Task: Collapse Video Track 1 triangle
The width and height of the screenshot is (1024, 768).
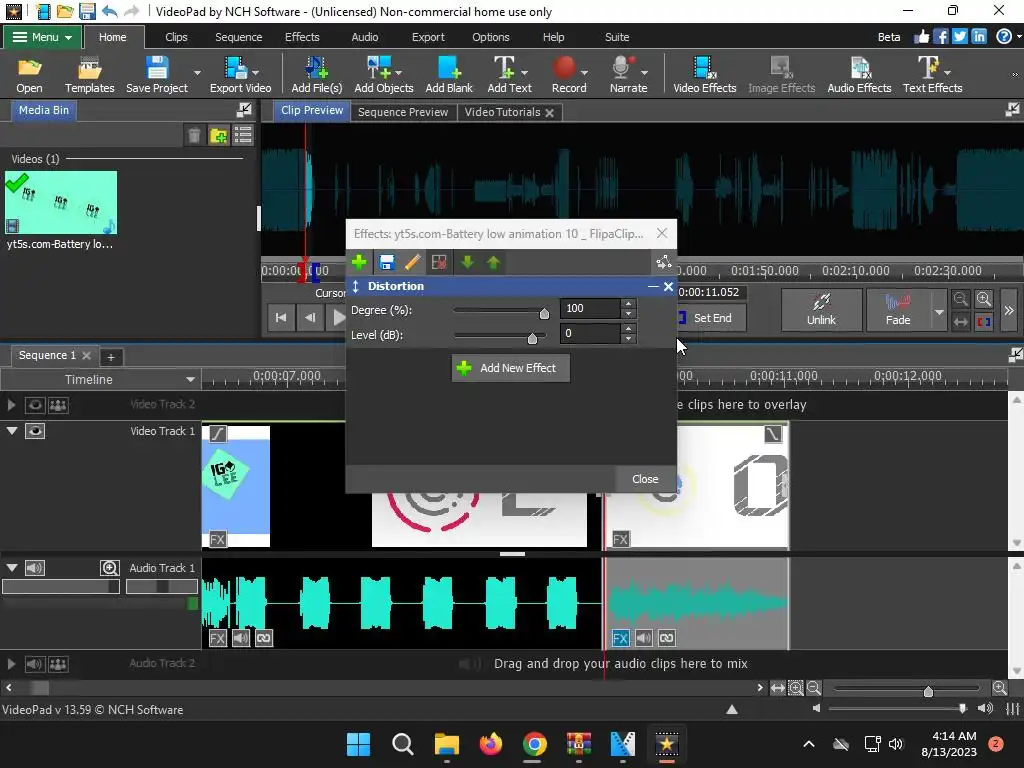Action: 12,431
